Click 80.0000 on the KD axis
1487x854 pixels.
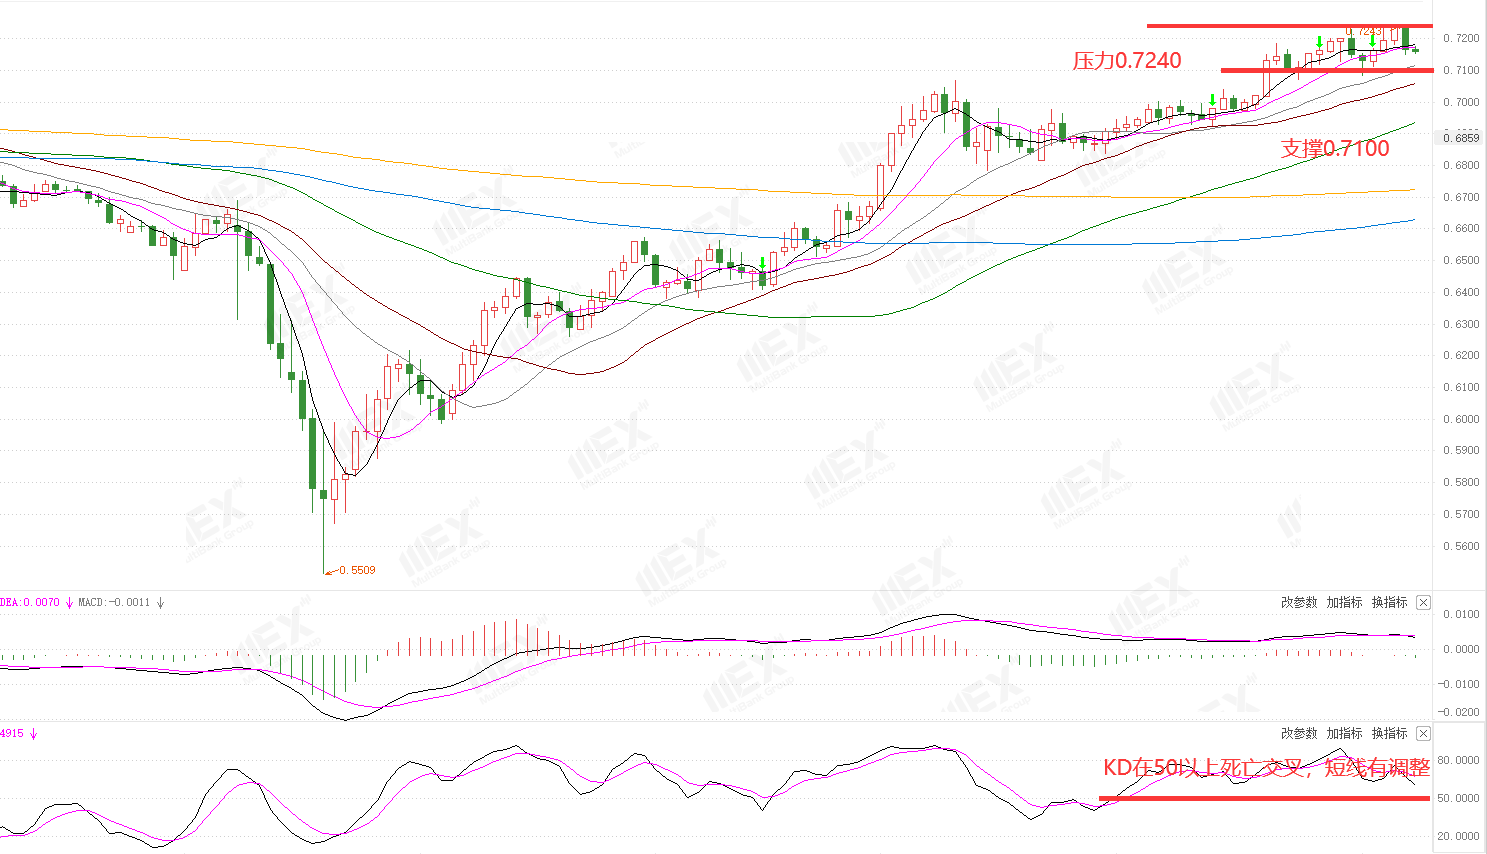click(1459, 760)
